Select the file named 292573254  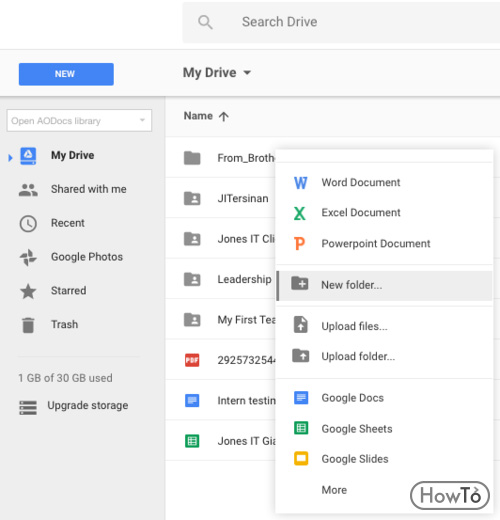click(247, 360)
